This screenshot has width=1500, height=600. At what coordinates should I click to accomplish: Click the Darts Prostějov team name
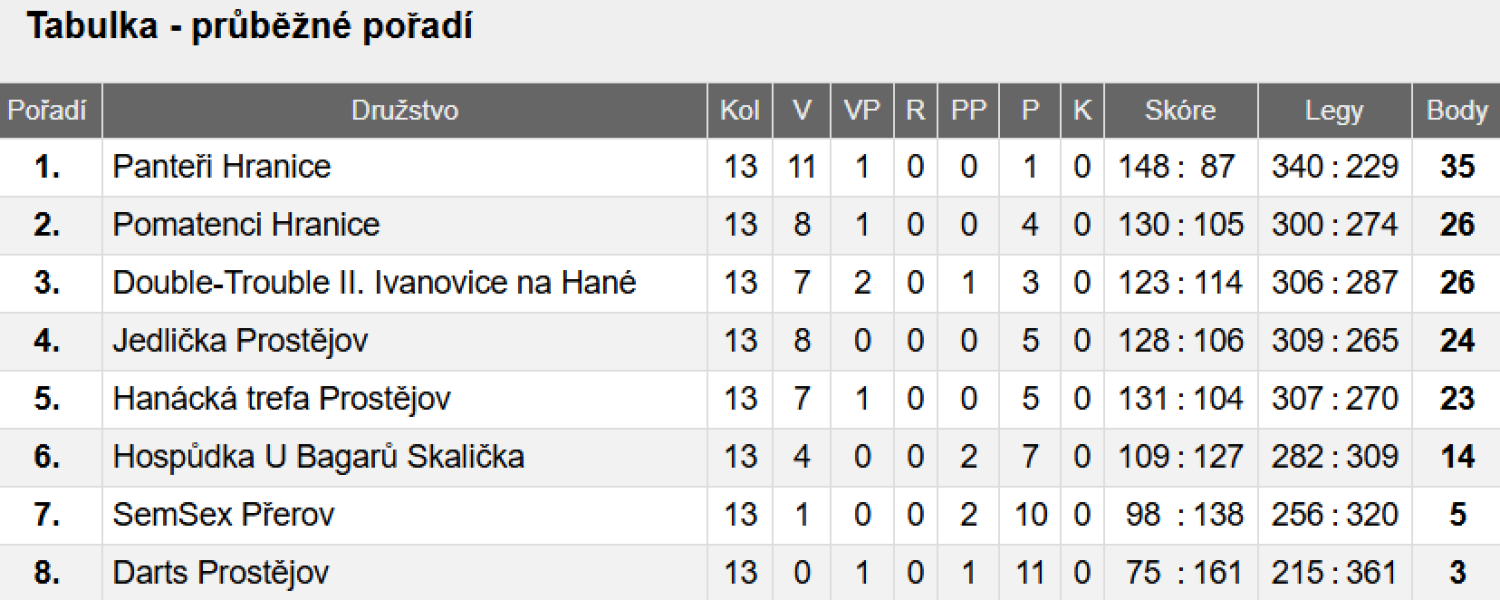tap(221, 573)
